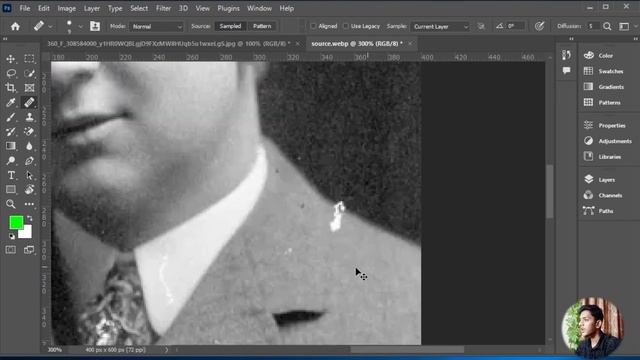Set source to Pattern
Screen dimensions: 640x360
click(262, 26)
